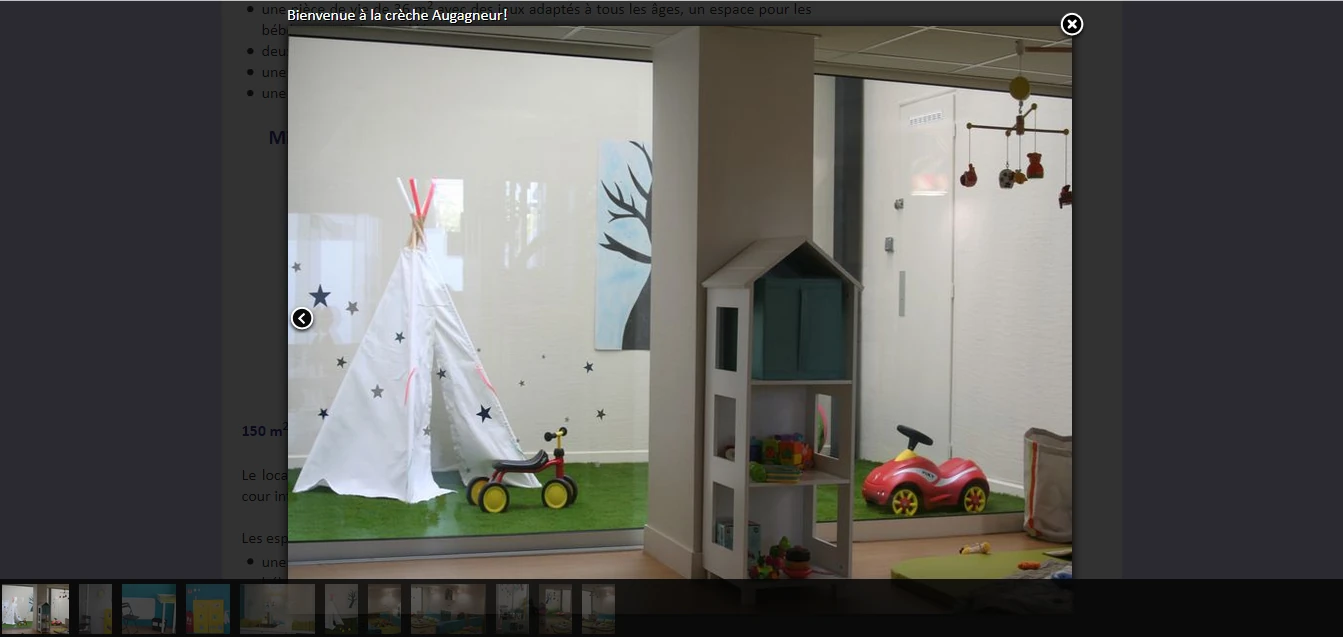The image size is (1343, 637).
Task: Select the first highlighted teepee thumbnail
Action: click(x=35, y=609)
